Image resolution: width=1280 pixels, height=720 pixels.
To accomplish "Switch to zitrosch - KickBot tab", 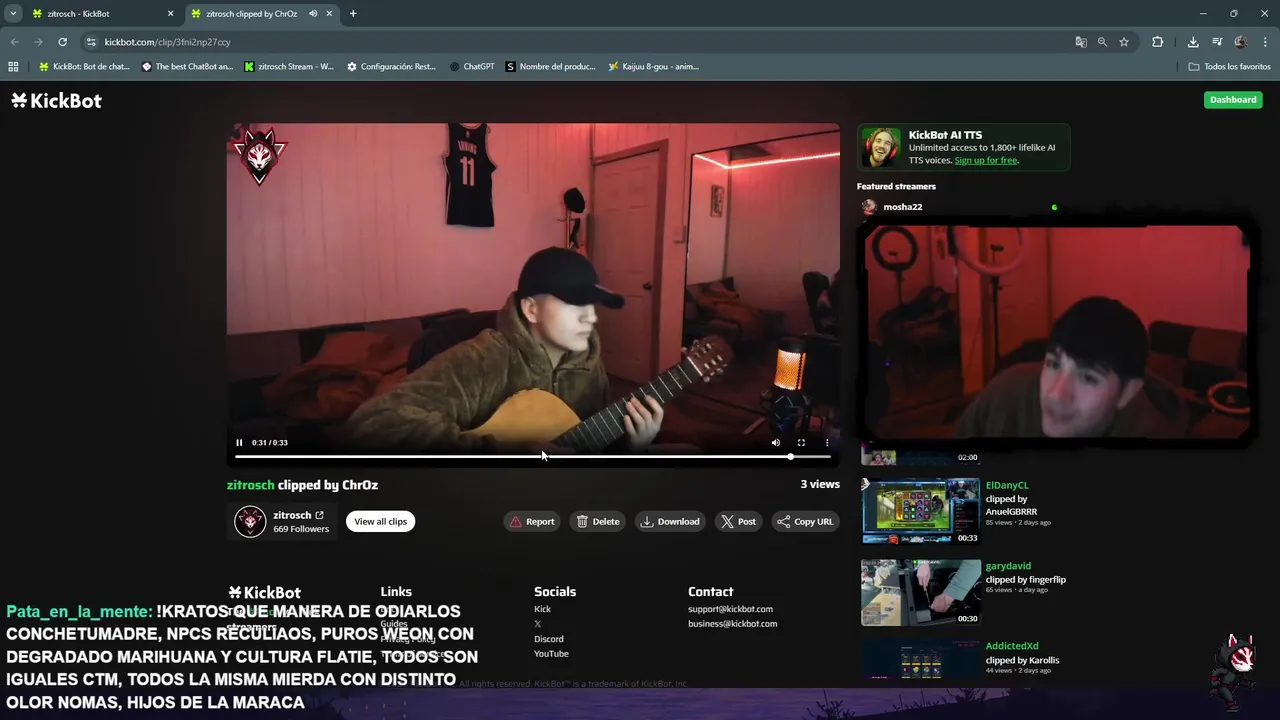I will coord(100,14).
